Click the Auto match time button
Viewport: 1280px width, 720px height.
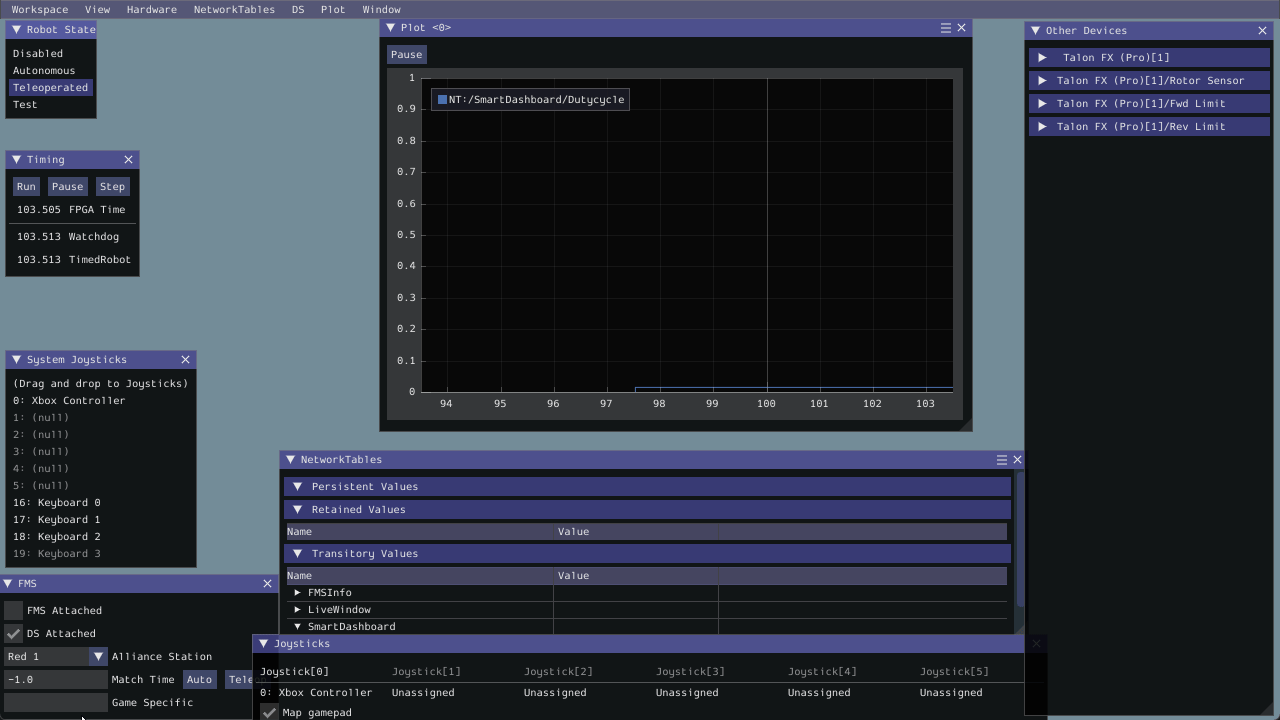click(x=199, y=679)
